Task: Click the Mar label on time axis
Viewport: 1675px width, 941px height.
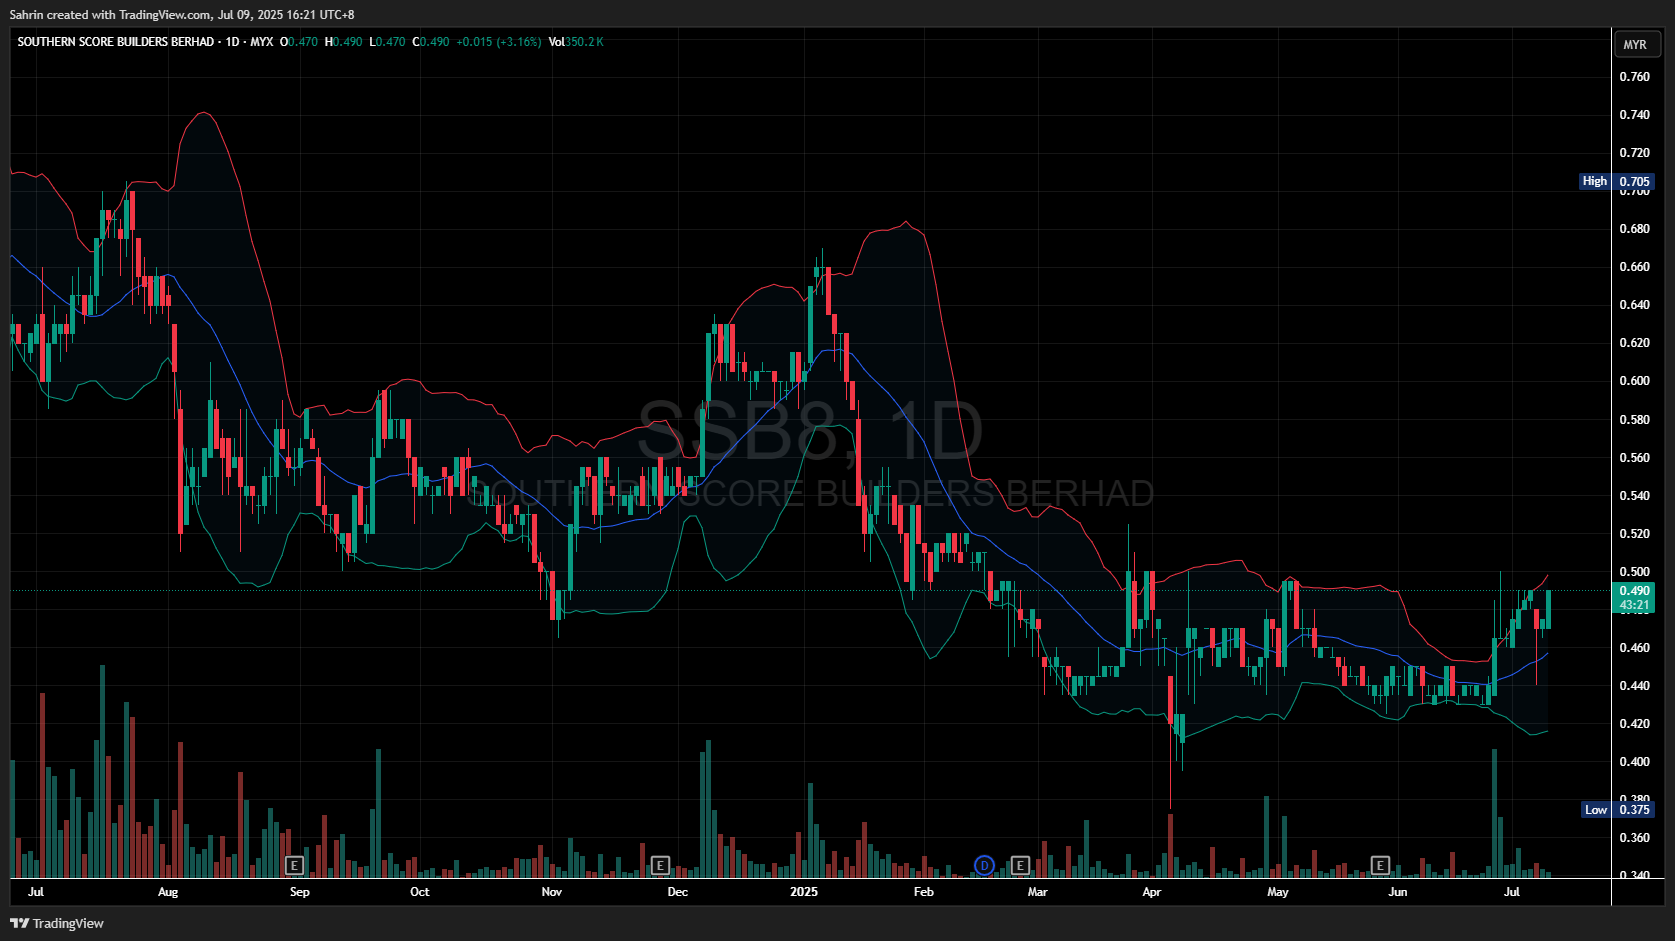Action: 1038,892
